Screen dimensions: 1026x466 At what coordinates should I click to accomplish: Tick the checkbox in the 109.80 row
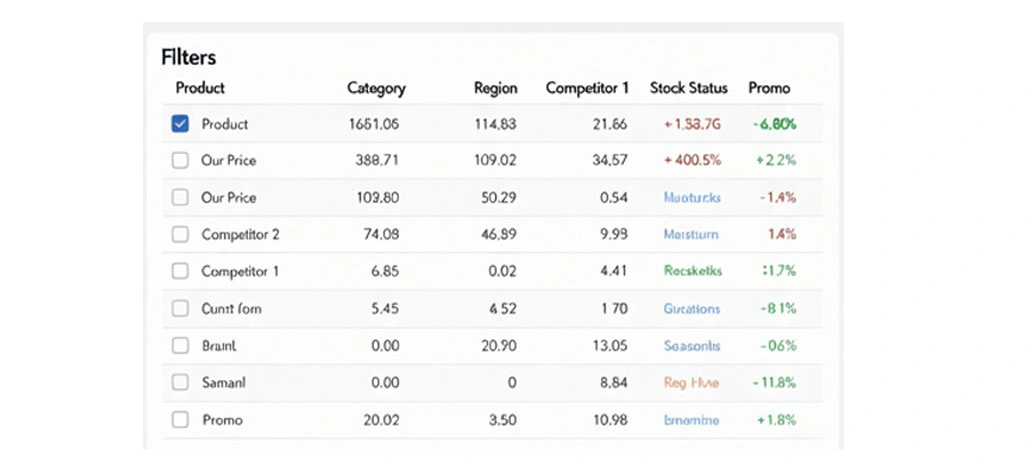[x=180, y=198]
